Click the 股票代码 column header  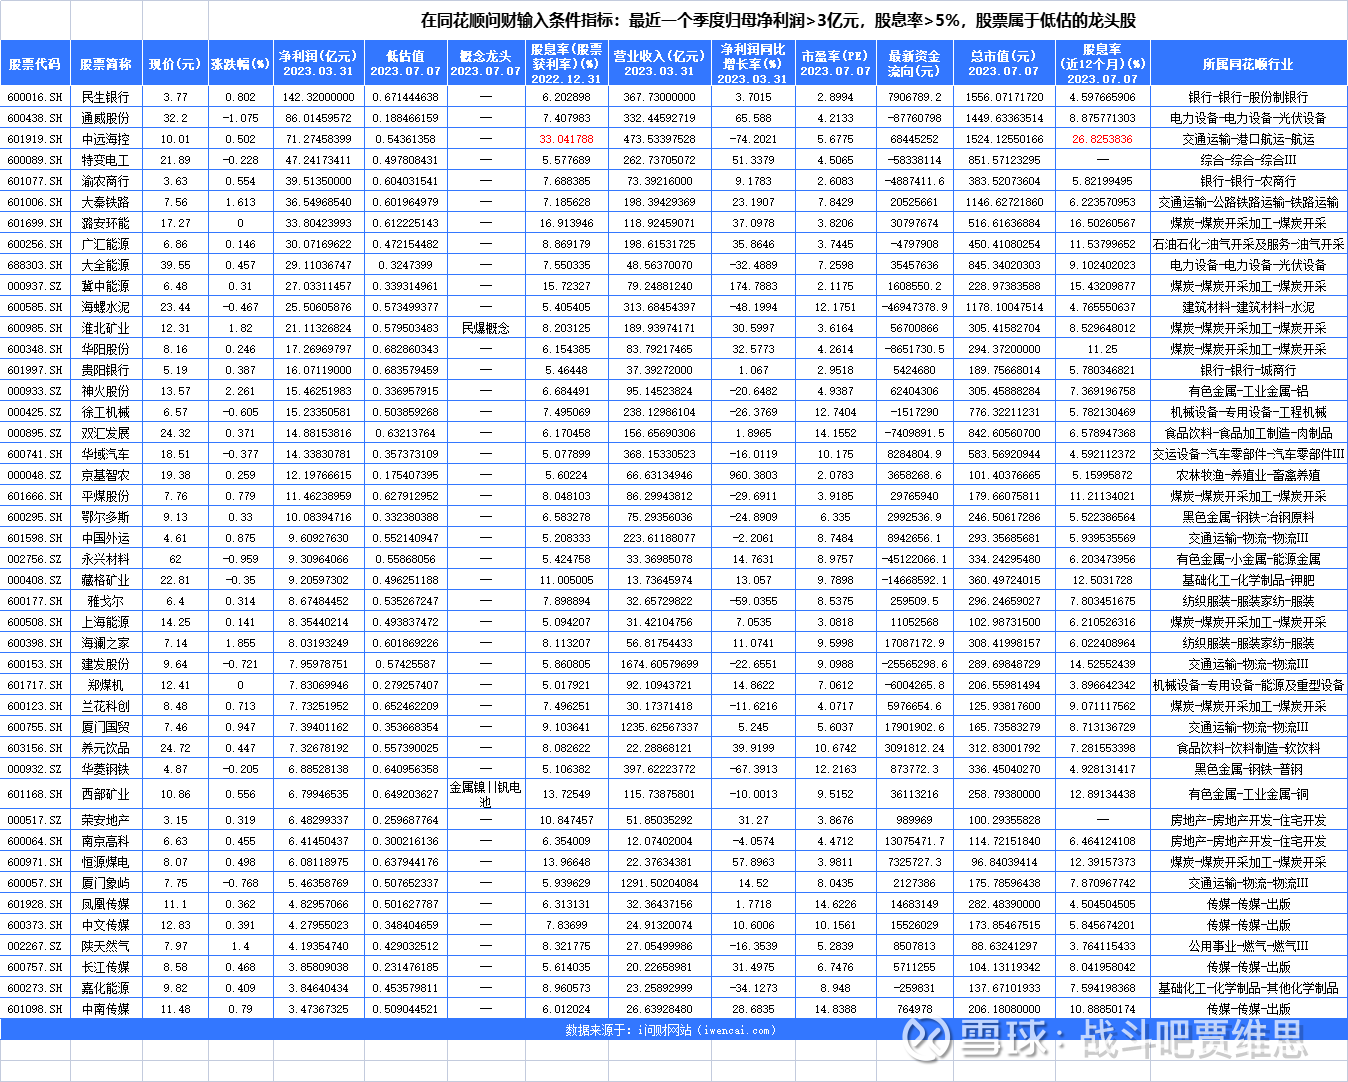pos(35,61)
